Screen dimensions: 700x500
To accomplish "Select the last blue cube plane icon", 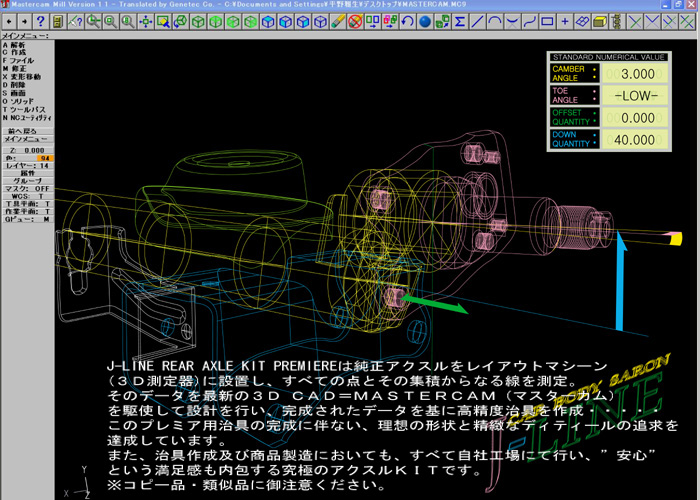I will (x=321, y=21).
